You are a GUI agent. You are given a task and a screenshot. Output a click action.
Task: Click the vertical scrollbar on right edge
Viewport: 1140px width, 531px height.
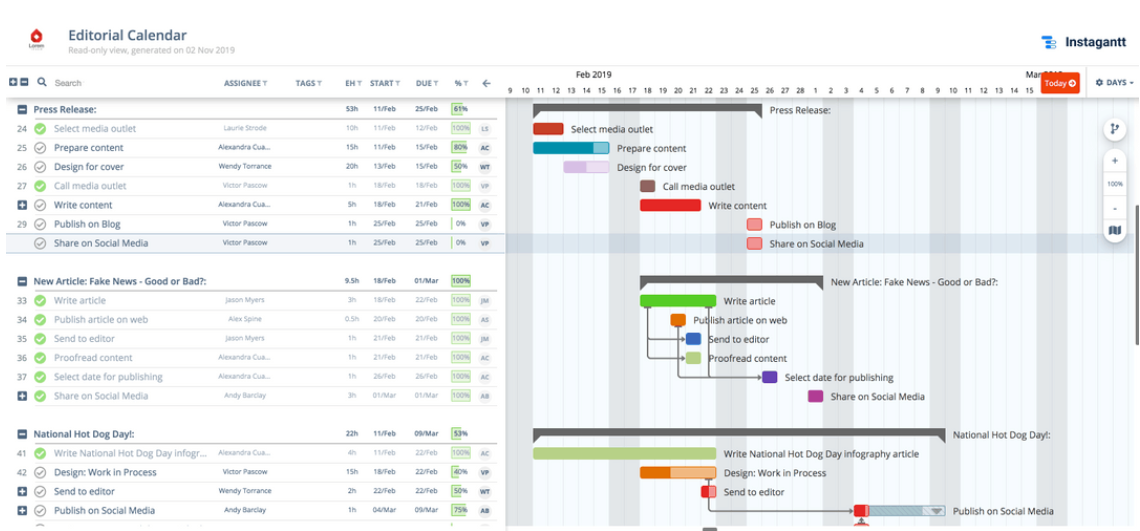click(1136, 275)
